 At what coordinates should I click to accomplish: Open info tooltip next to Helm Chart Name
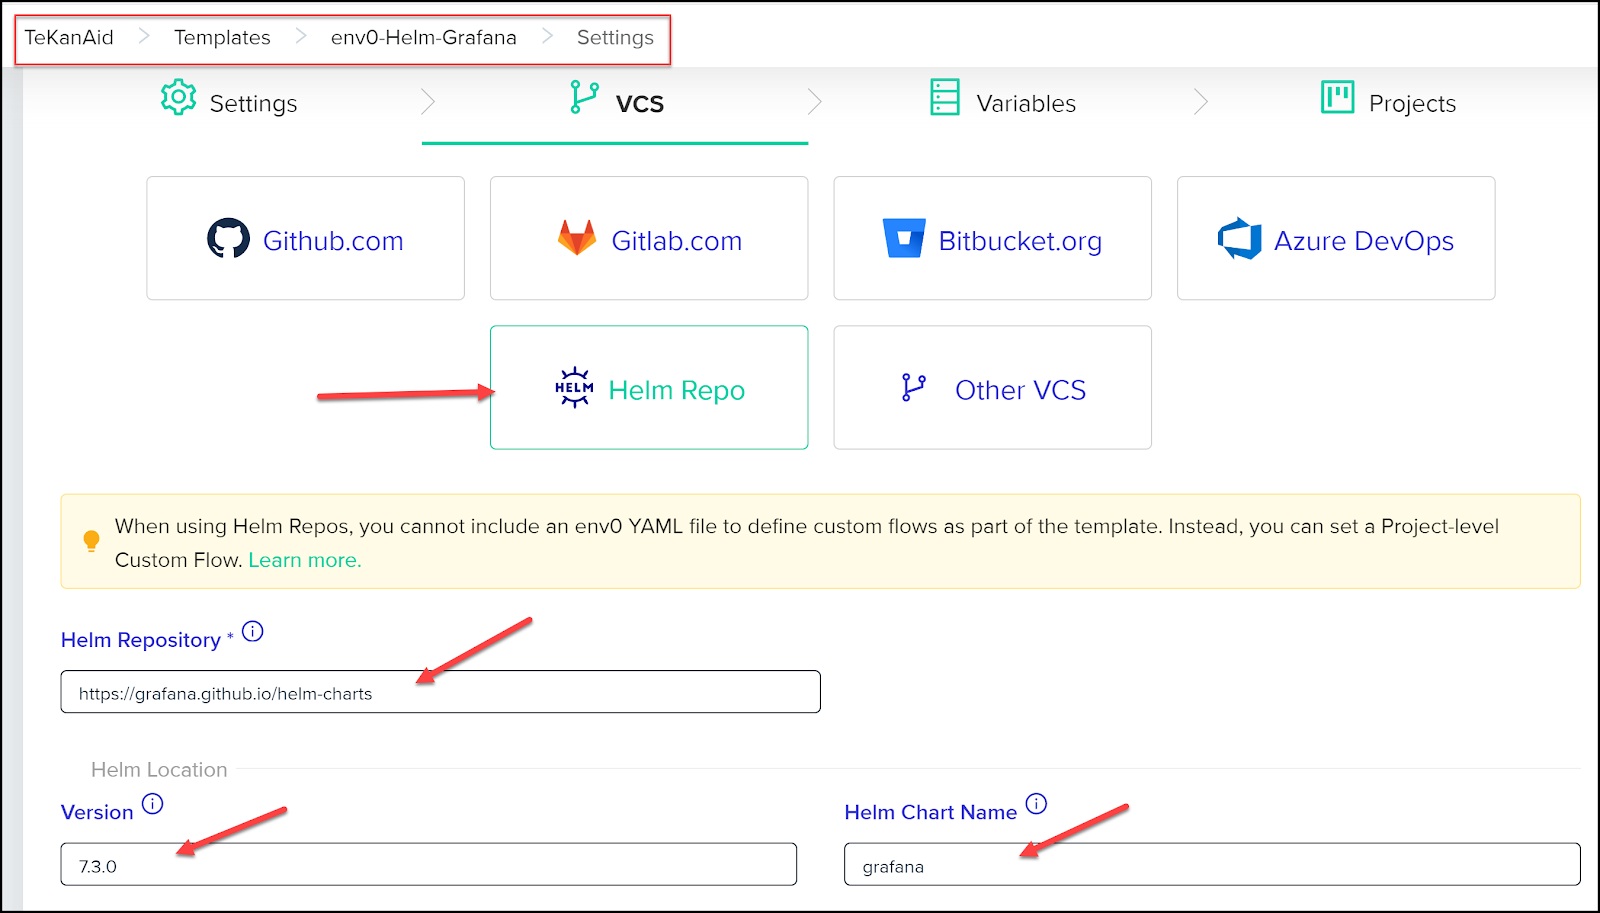(1036, 804)
